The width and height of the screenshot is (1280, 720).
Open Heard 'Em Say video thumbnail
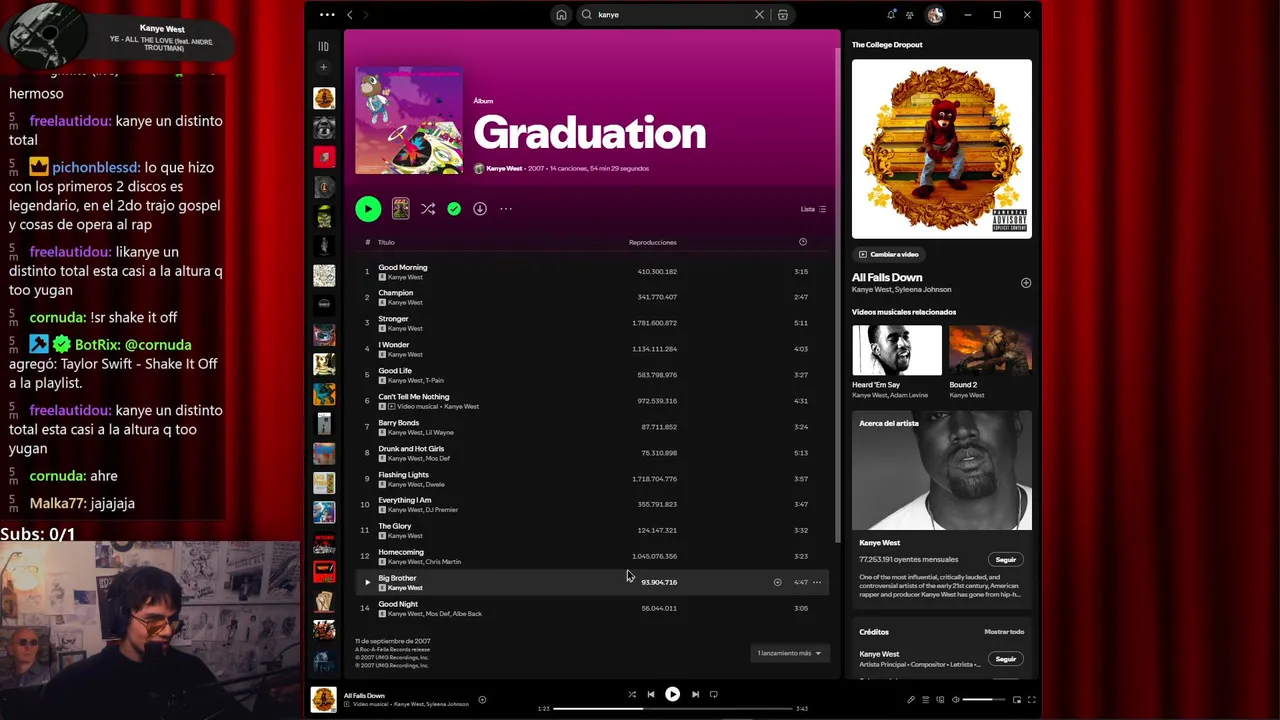[x=897, y=350]
